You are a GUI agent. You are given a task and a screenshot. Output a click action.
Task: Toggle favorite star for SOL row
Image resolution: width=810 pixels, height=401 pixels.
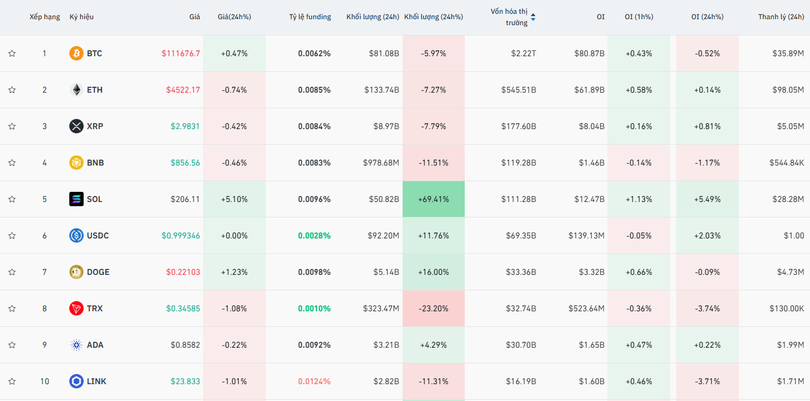[12, 200]
